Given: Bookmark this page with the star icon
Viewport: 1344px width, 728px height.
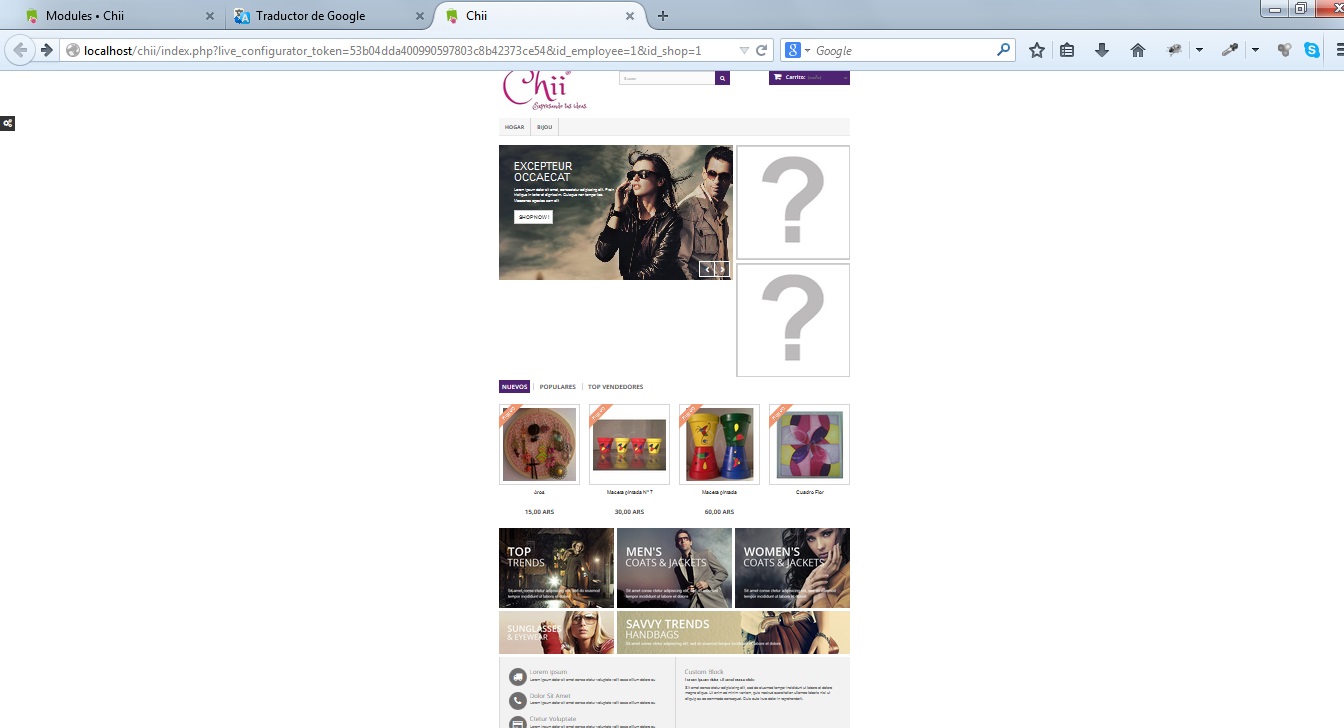Looking at the screenshot, I should [x=1037, y=50].
